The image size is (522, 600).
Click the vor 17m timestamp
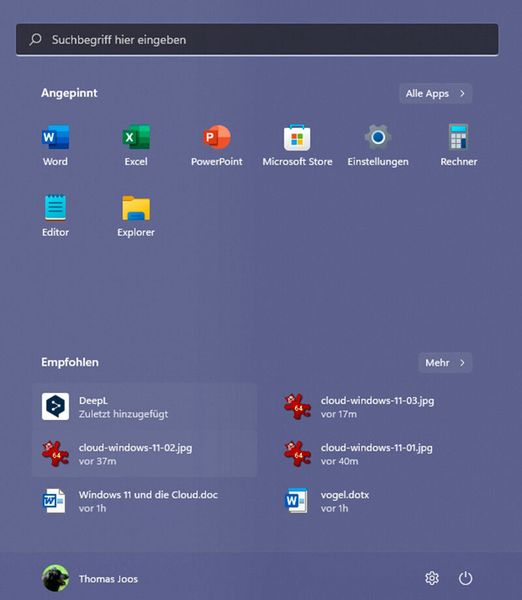(x=339, y=414)
